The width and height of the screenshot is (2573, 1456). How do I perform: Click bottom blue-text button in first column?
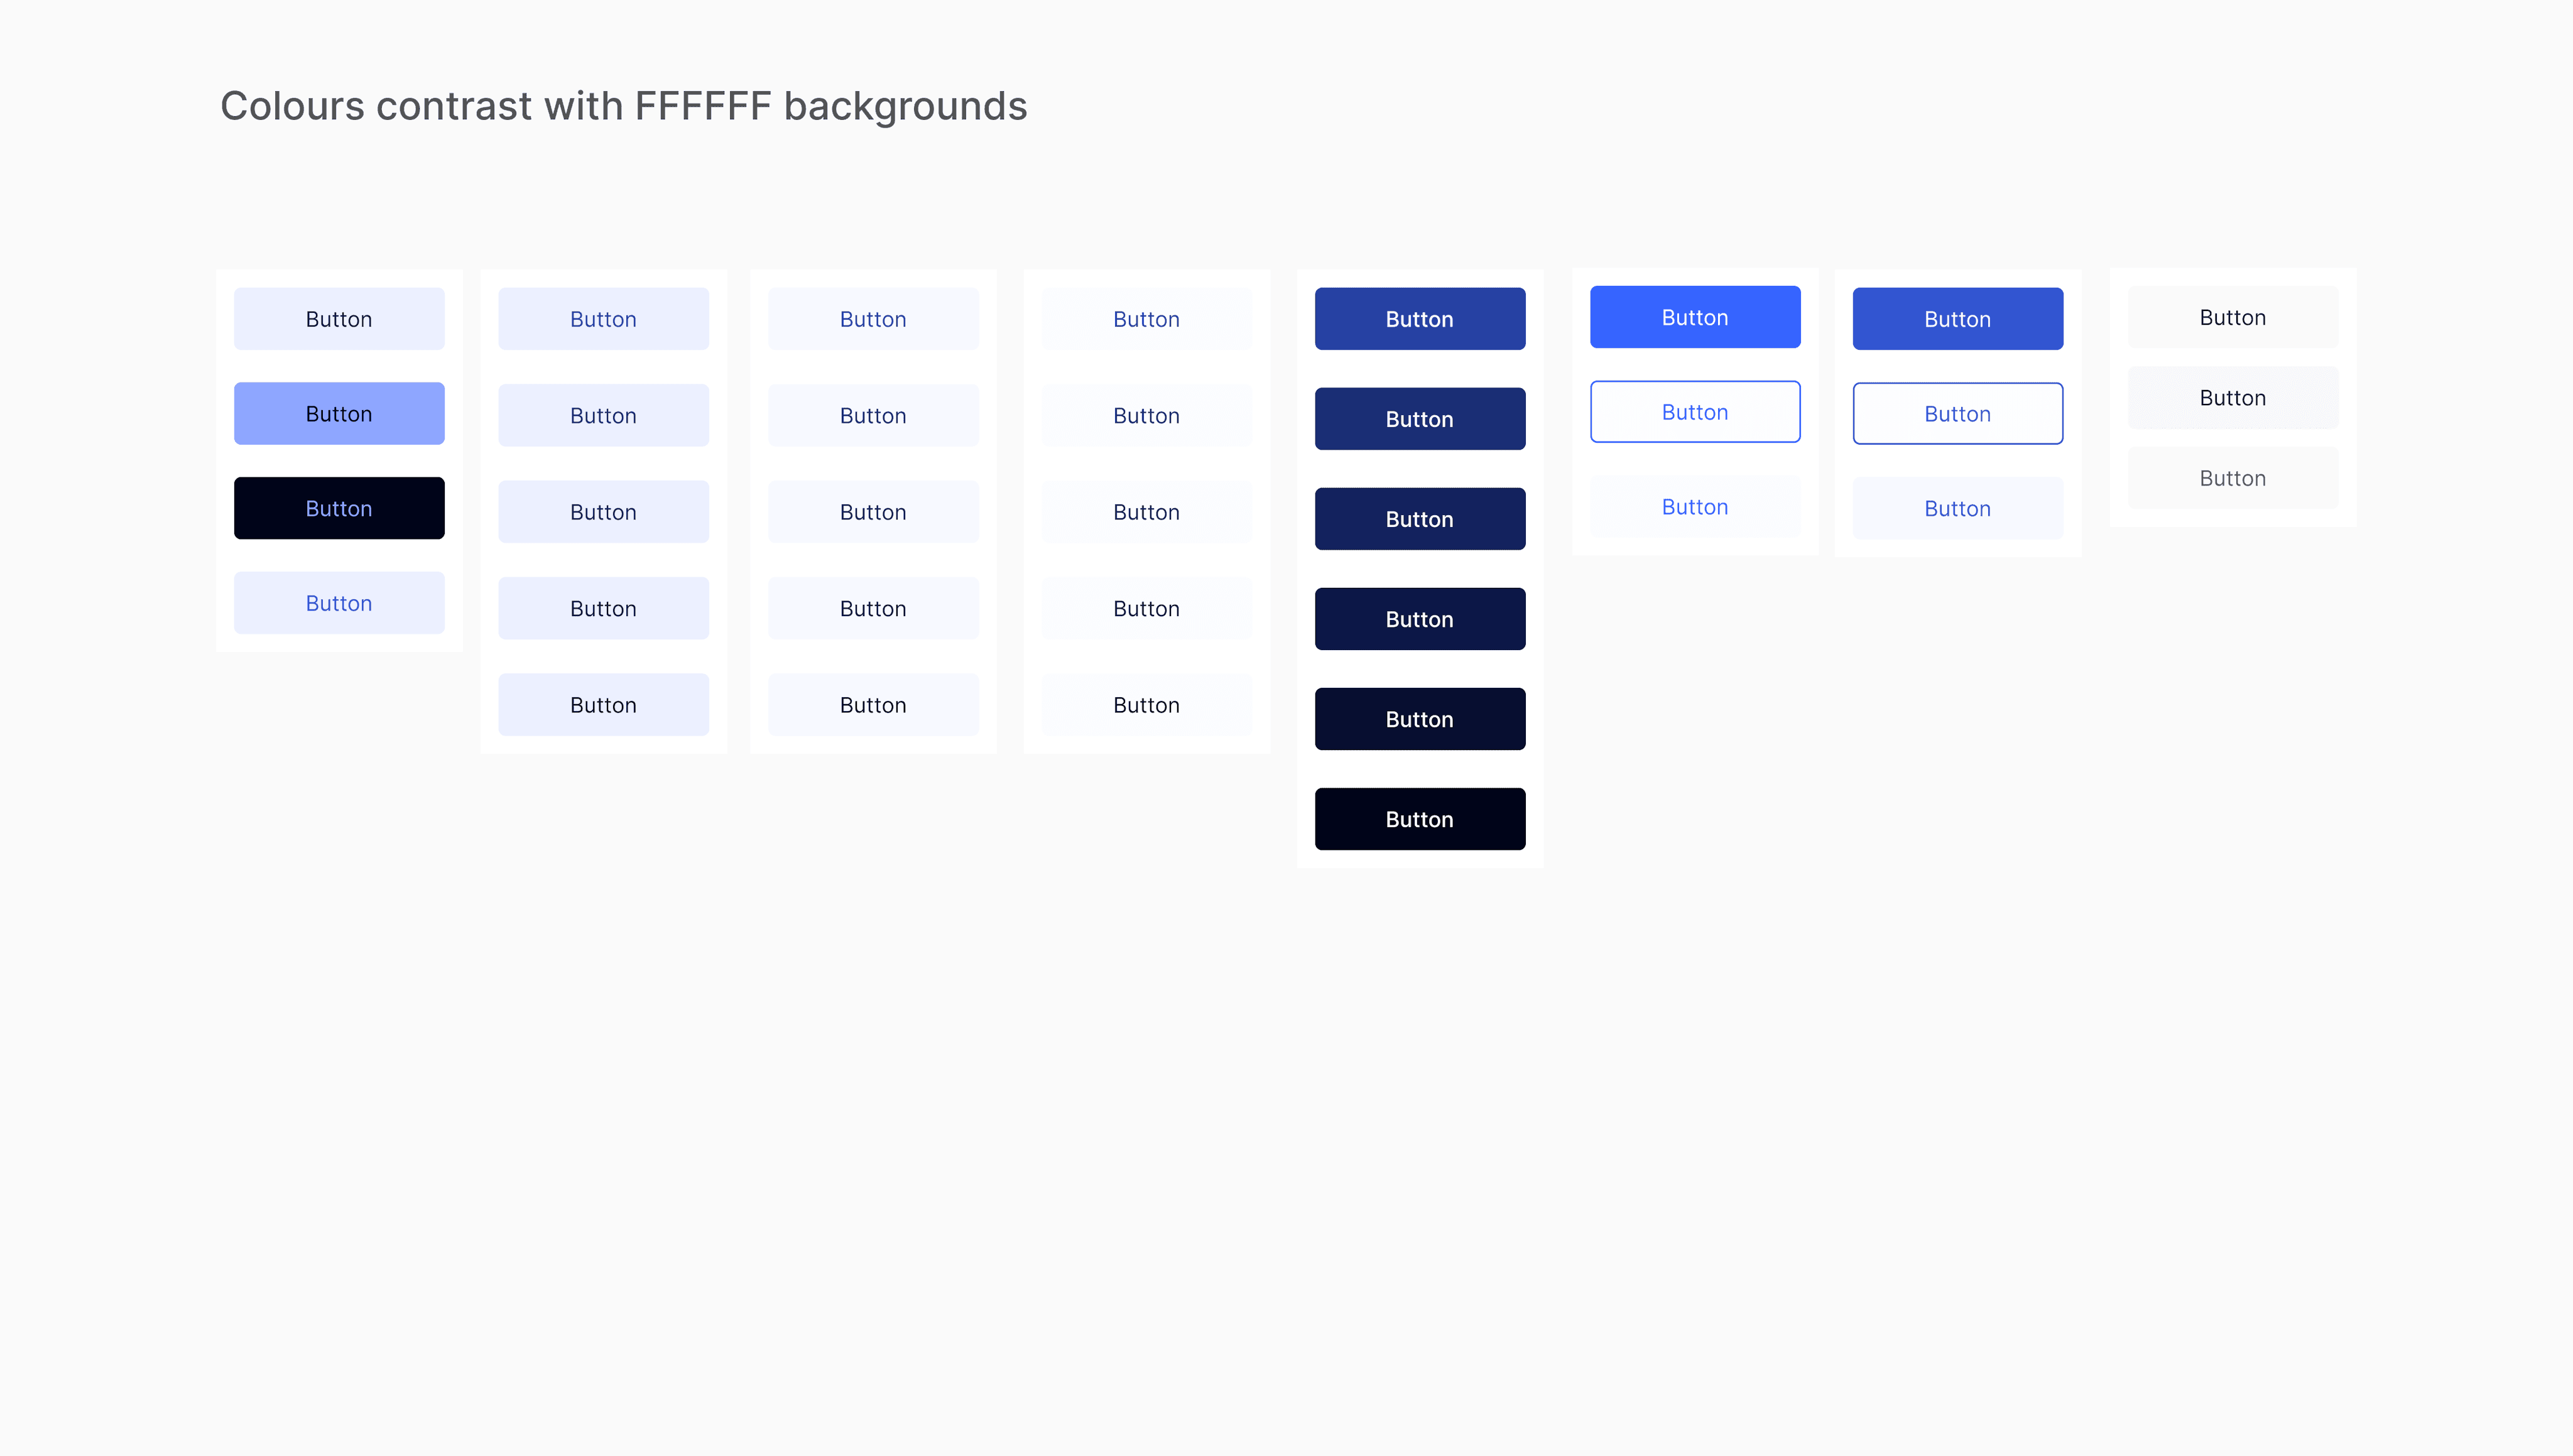[x=339, y=603]
